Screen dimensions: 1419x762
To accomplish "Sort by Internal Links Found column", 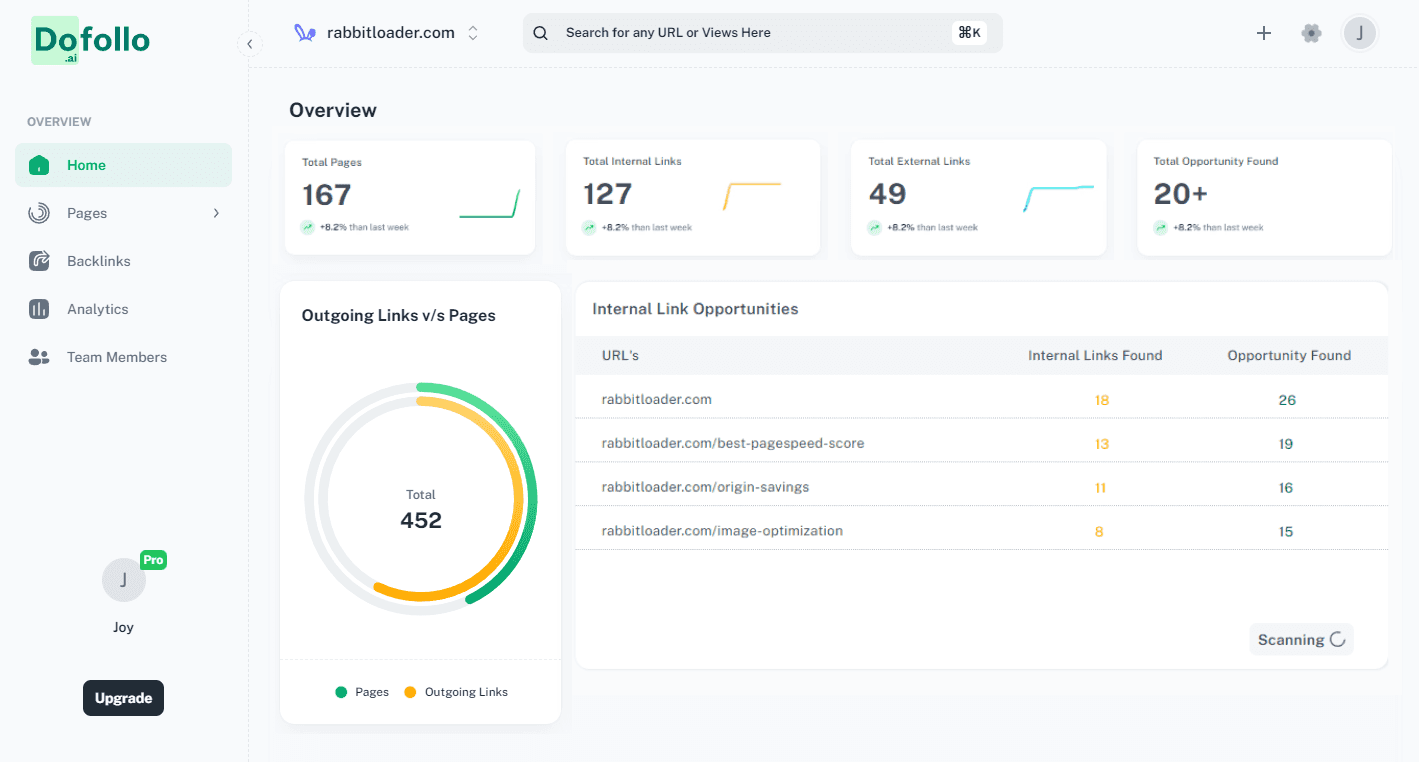I will click(x=1095, y=355).
